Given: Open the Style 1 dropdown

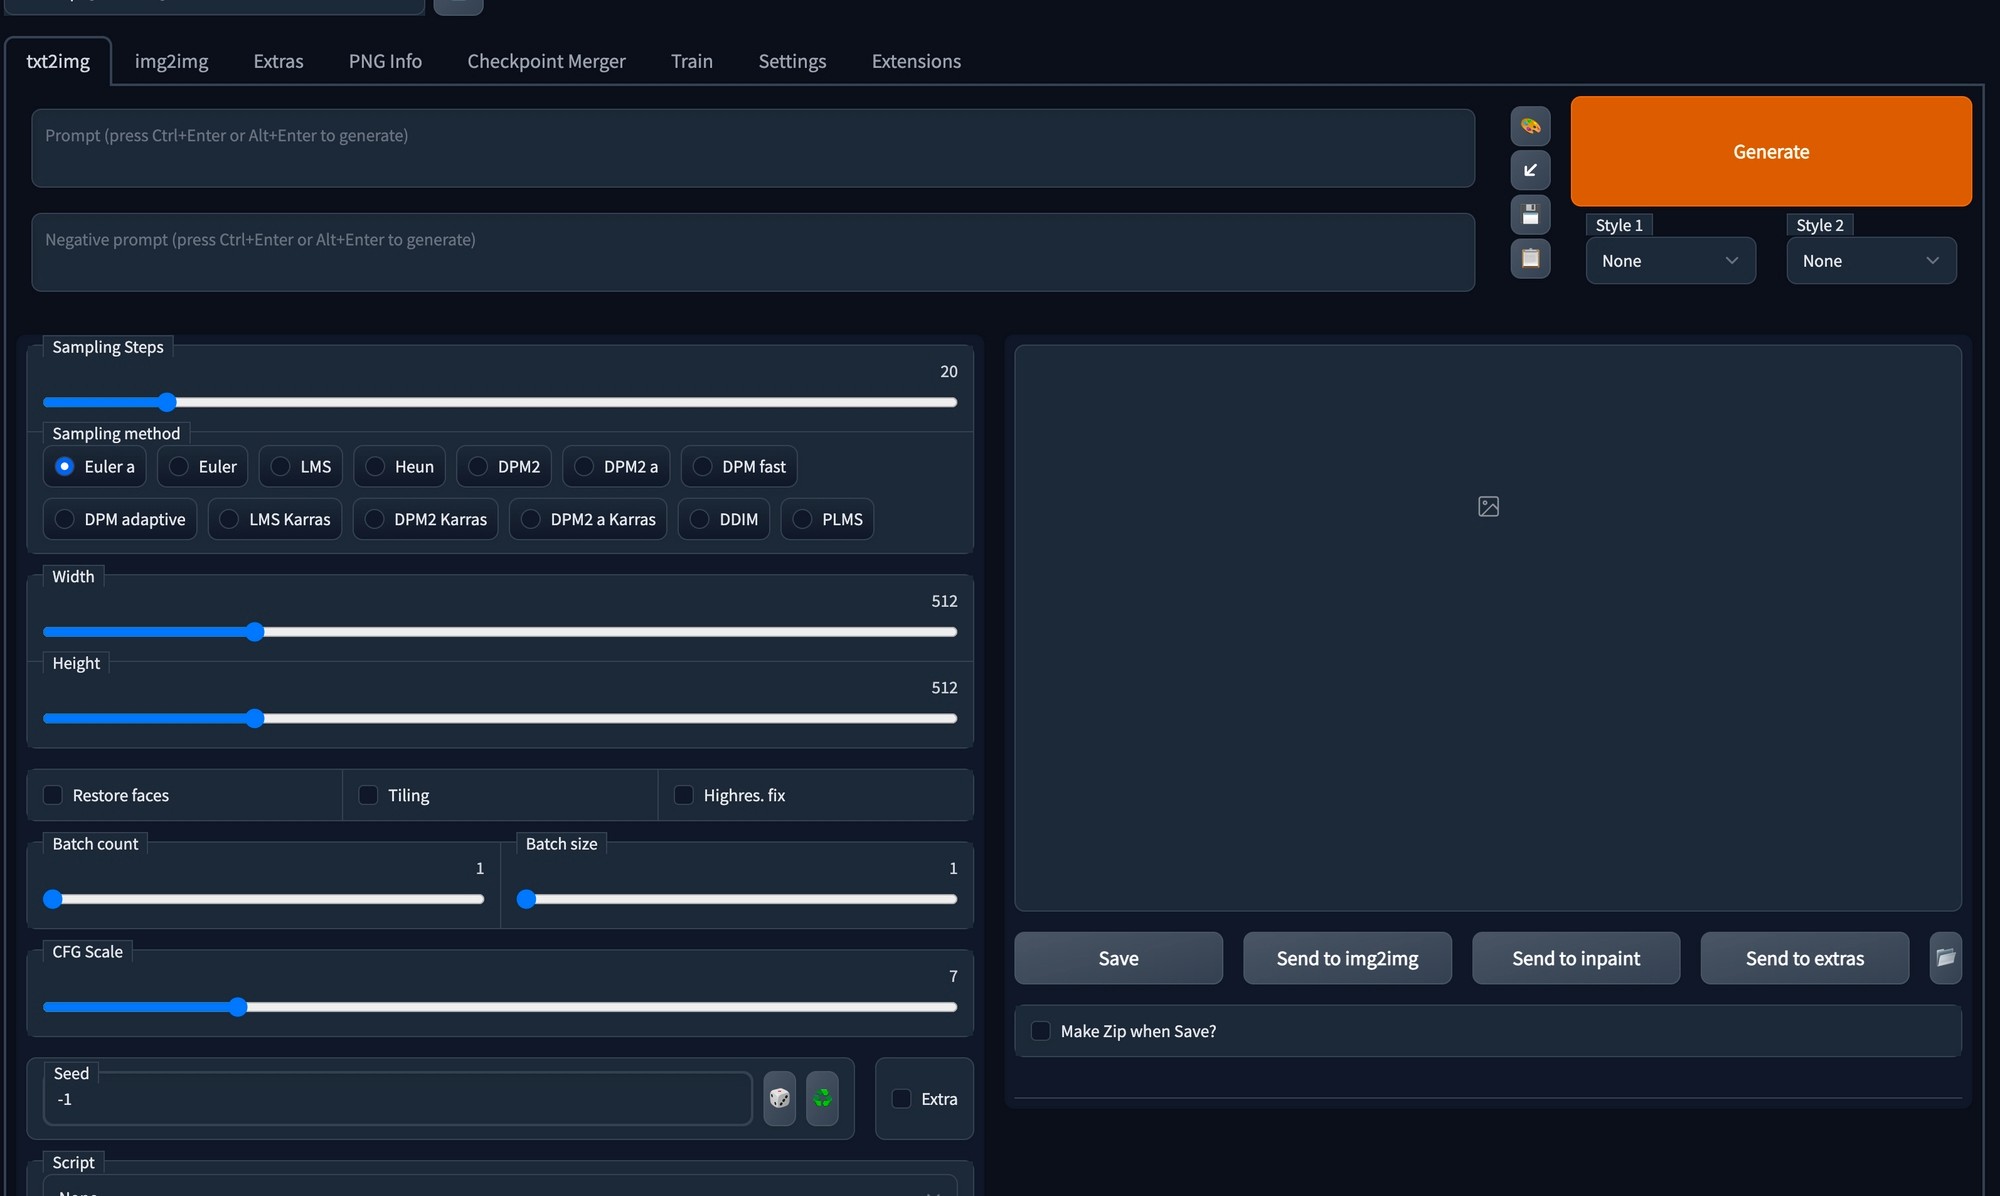Looking at the screenshot, I should click(x=1670, y=261).
